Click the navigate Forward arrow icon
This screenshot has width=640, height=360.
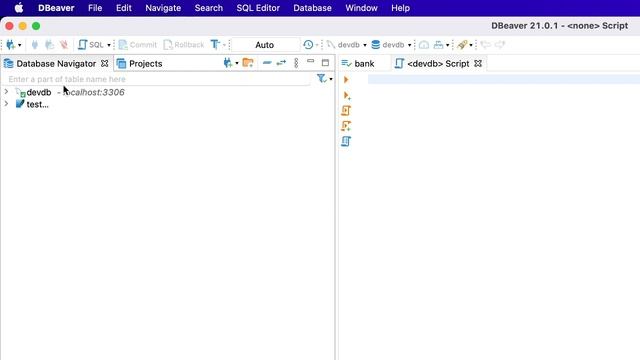coord(500,44)
